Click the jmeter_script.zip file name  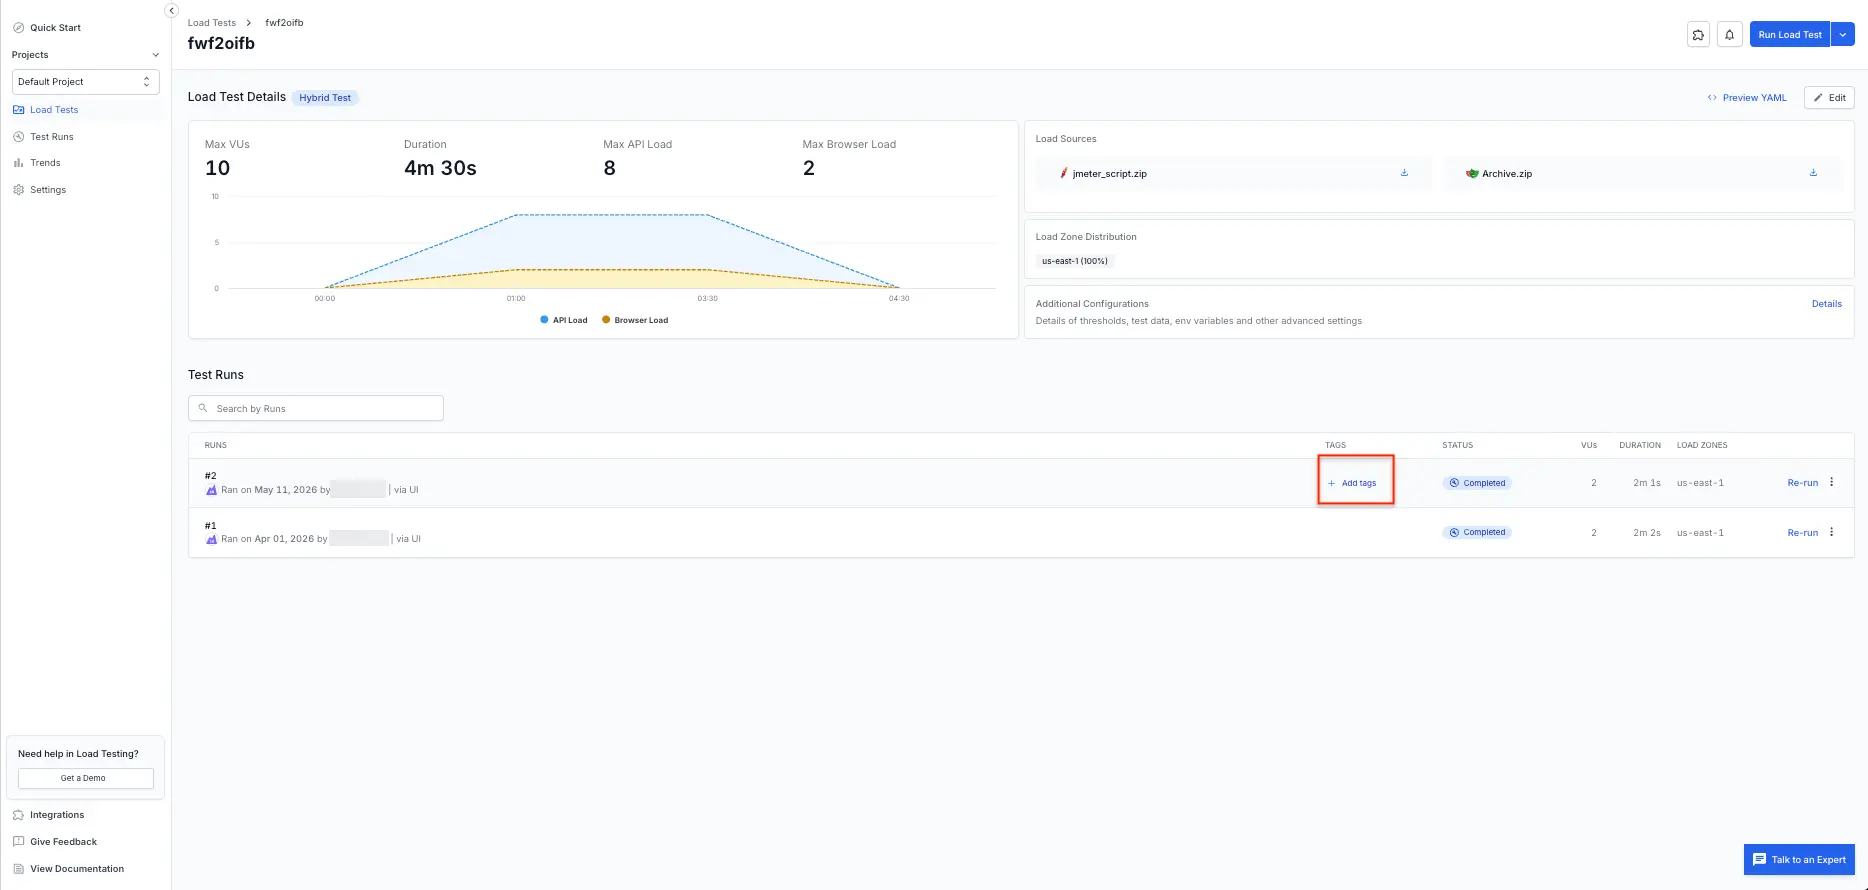pos(1109,174)
